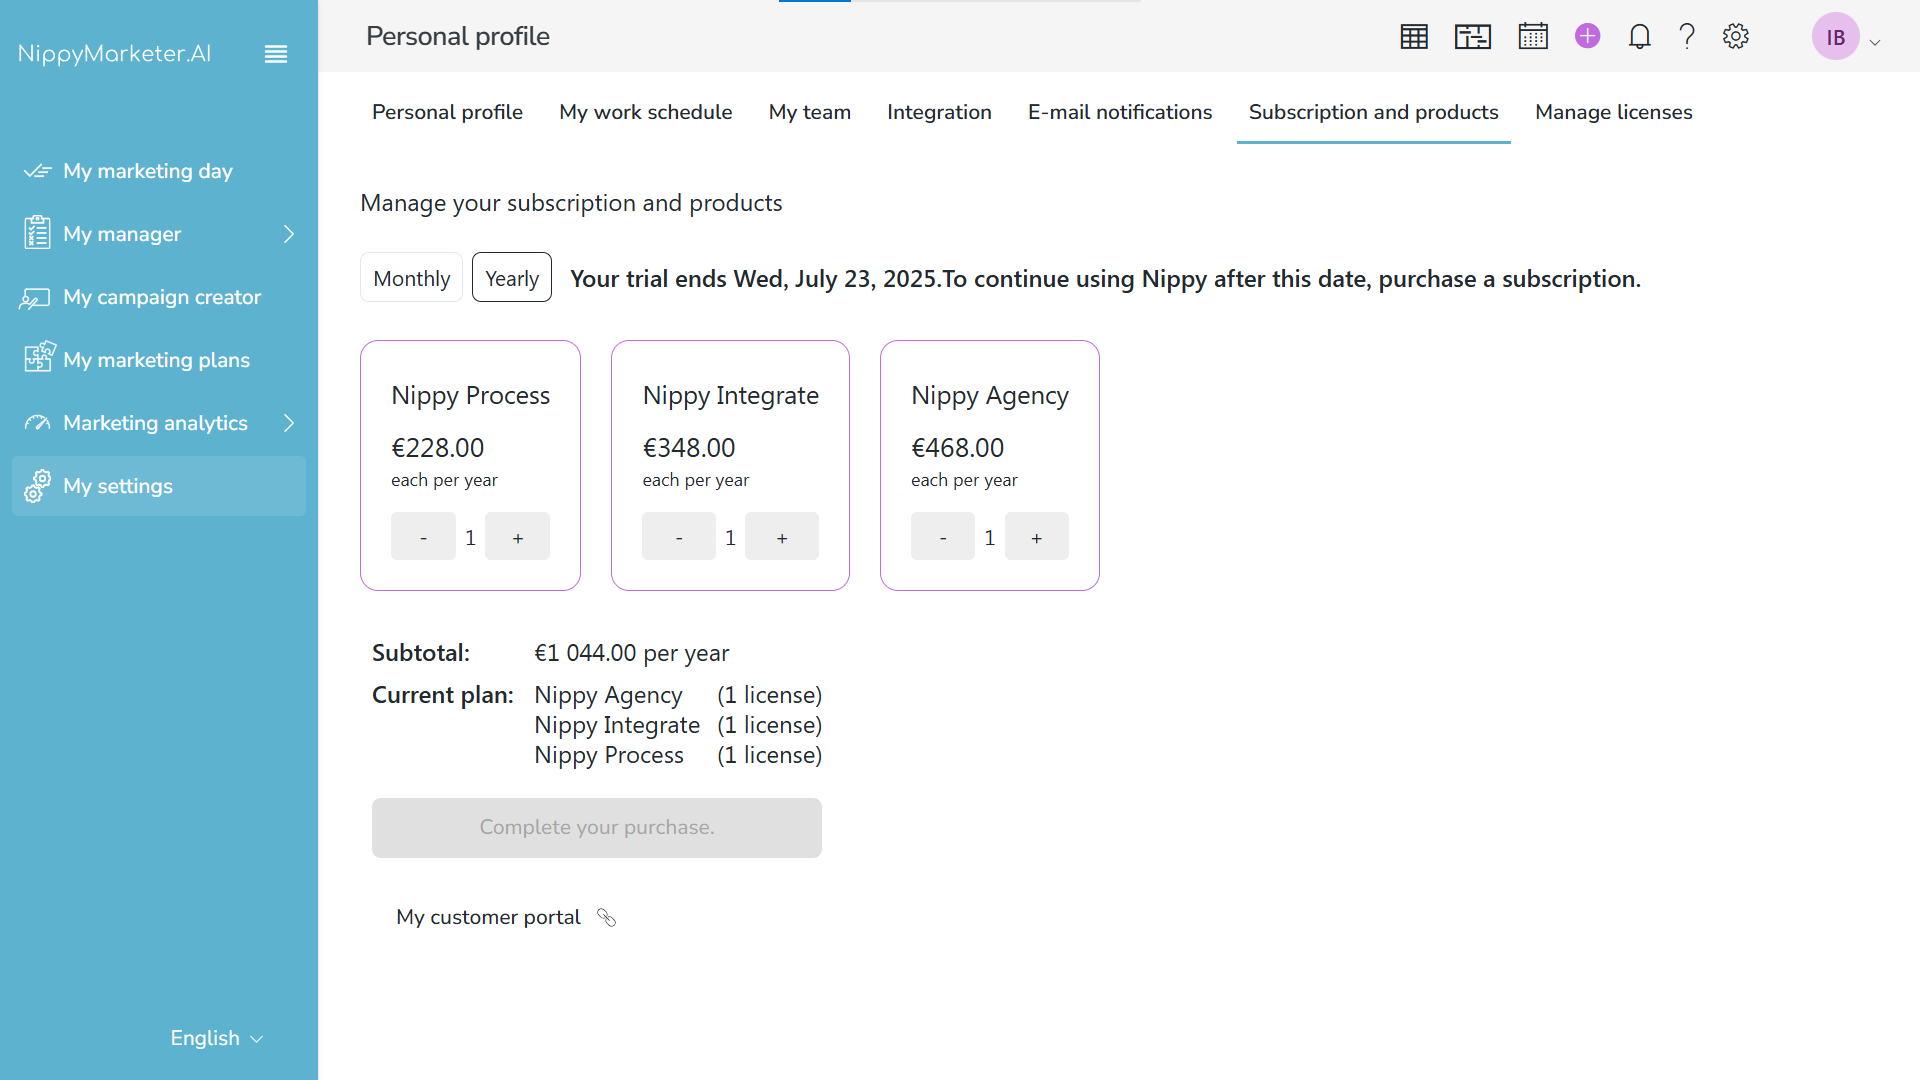
Task: Open the calendar icon in header
Action: [1533, 36]
